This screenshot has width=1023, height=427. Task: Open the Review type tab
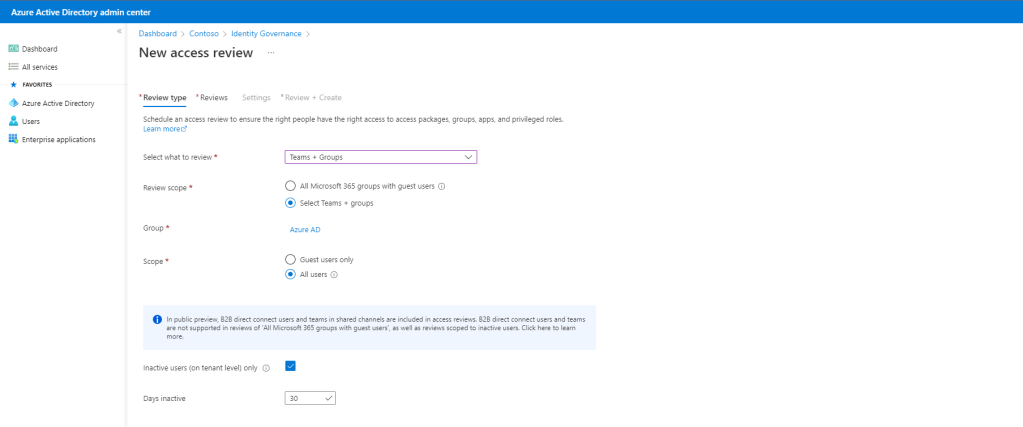tap(164, 98)
